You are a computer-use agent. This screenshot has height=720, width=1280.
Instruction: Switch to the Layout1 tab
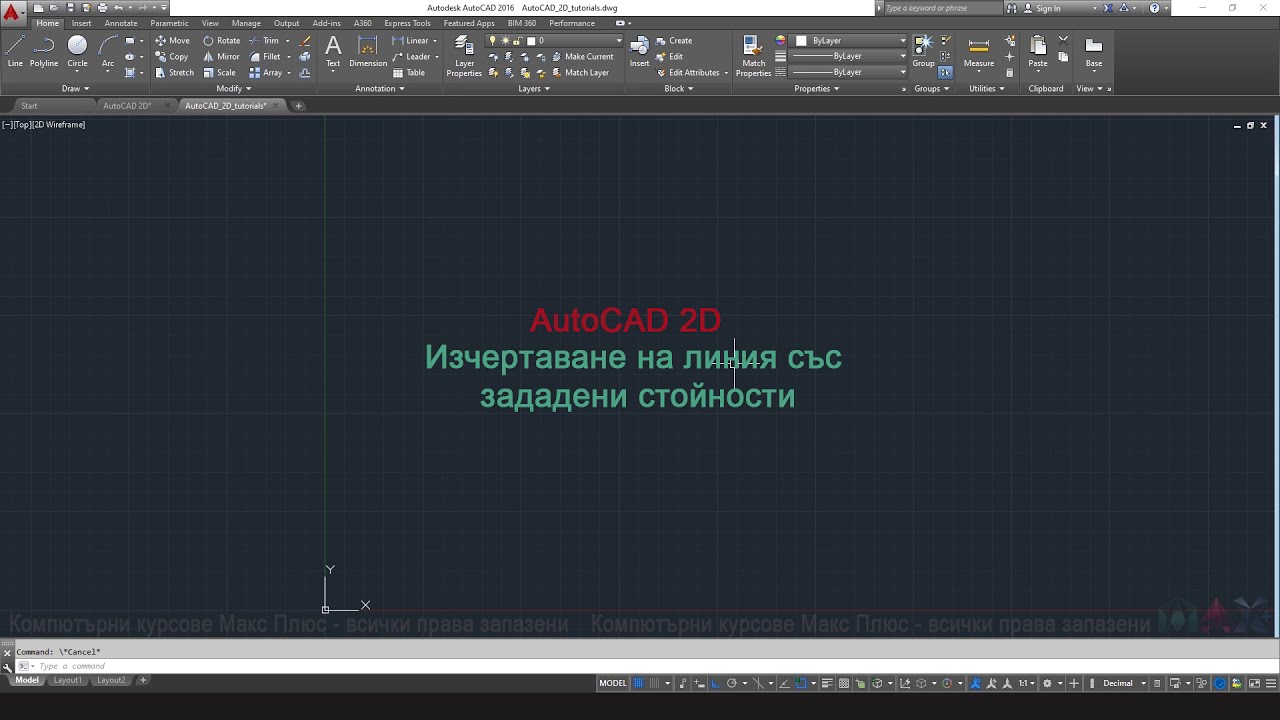pos(67,680)
